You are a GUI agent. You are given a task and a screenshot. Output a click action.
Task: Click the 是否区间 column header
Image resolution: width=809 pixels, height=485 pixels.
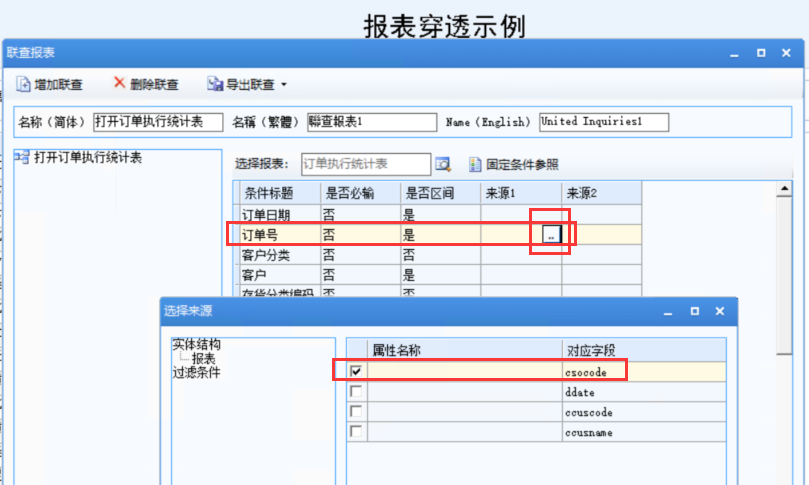click(x=441, y=193)
